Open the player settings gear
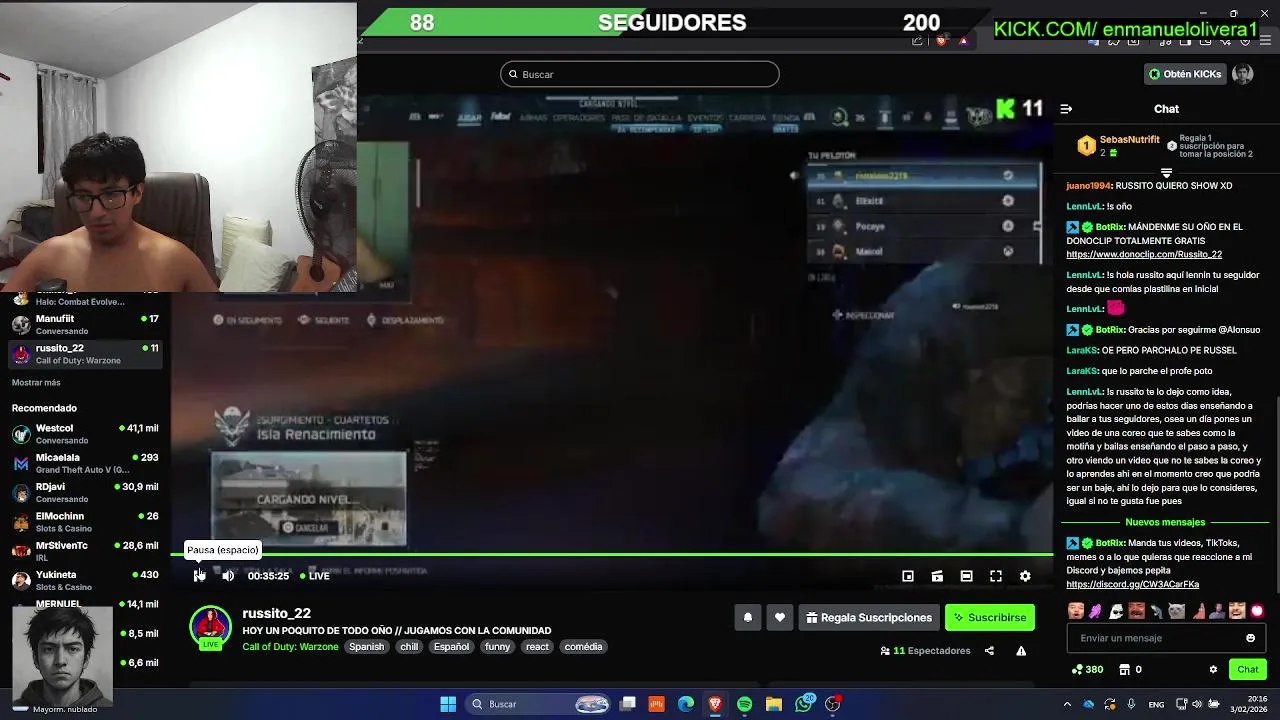The height and width of the screenshot is (720, 1280). (1025, 576)
